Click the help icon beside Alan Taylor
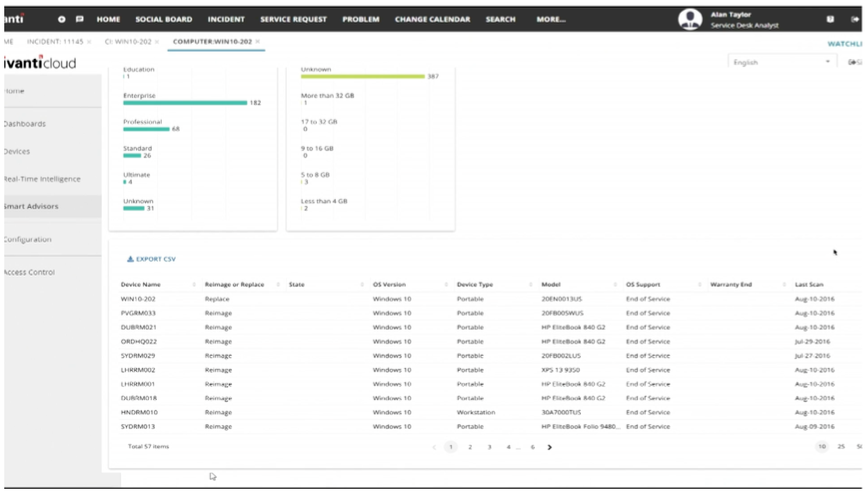Viewport: 867px width, 499px height. 830,19
